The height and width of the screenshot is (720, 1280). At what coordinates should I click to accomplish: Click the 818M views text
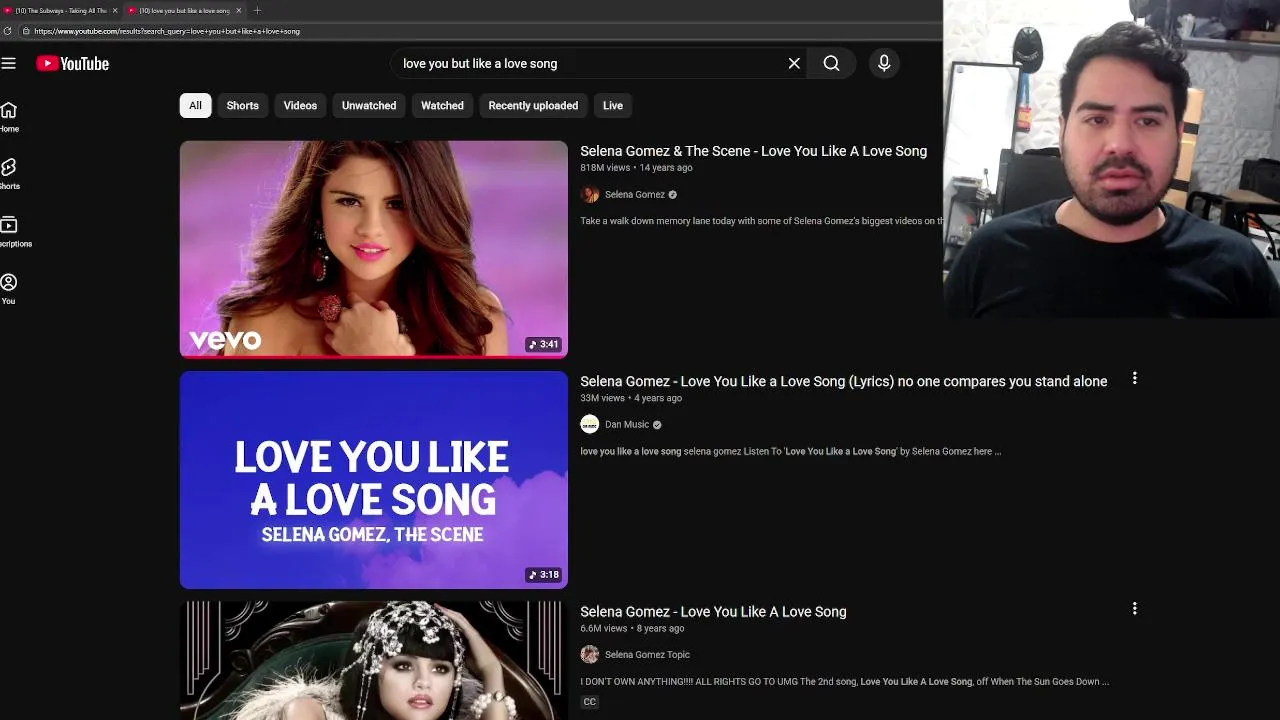pyautogui.click(x=605, y=168)
